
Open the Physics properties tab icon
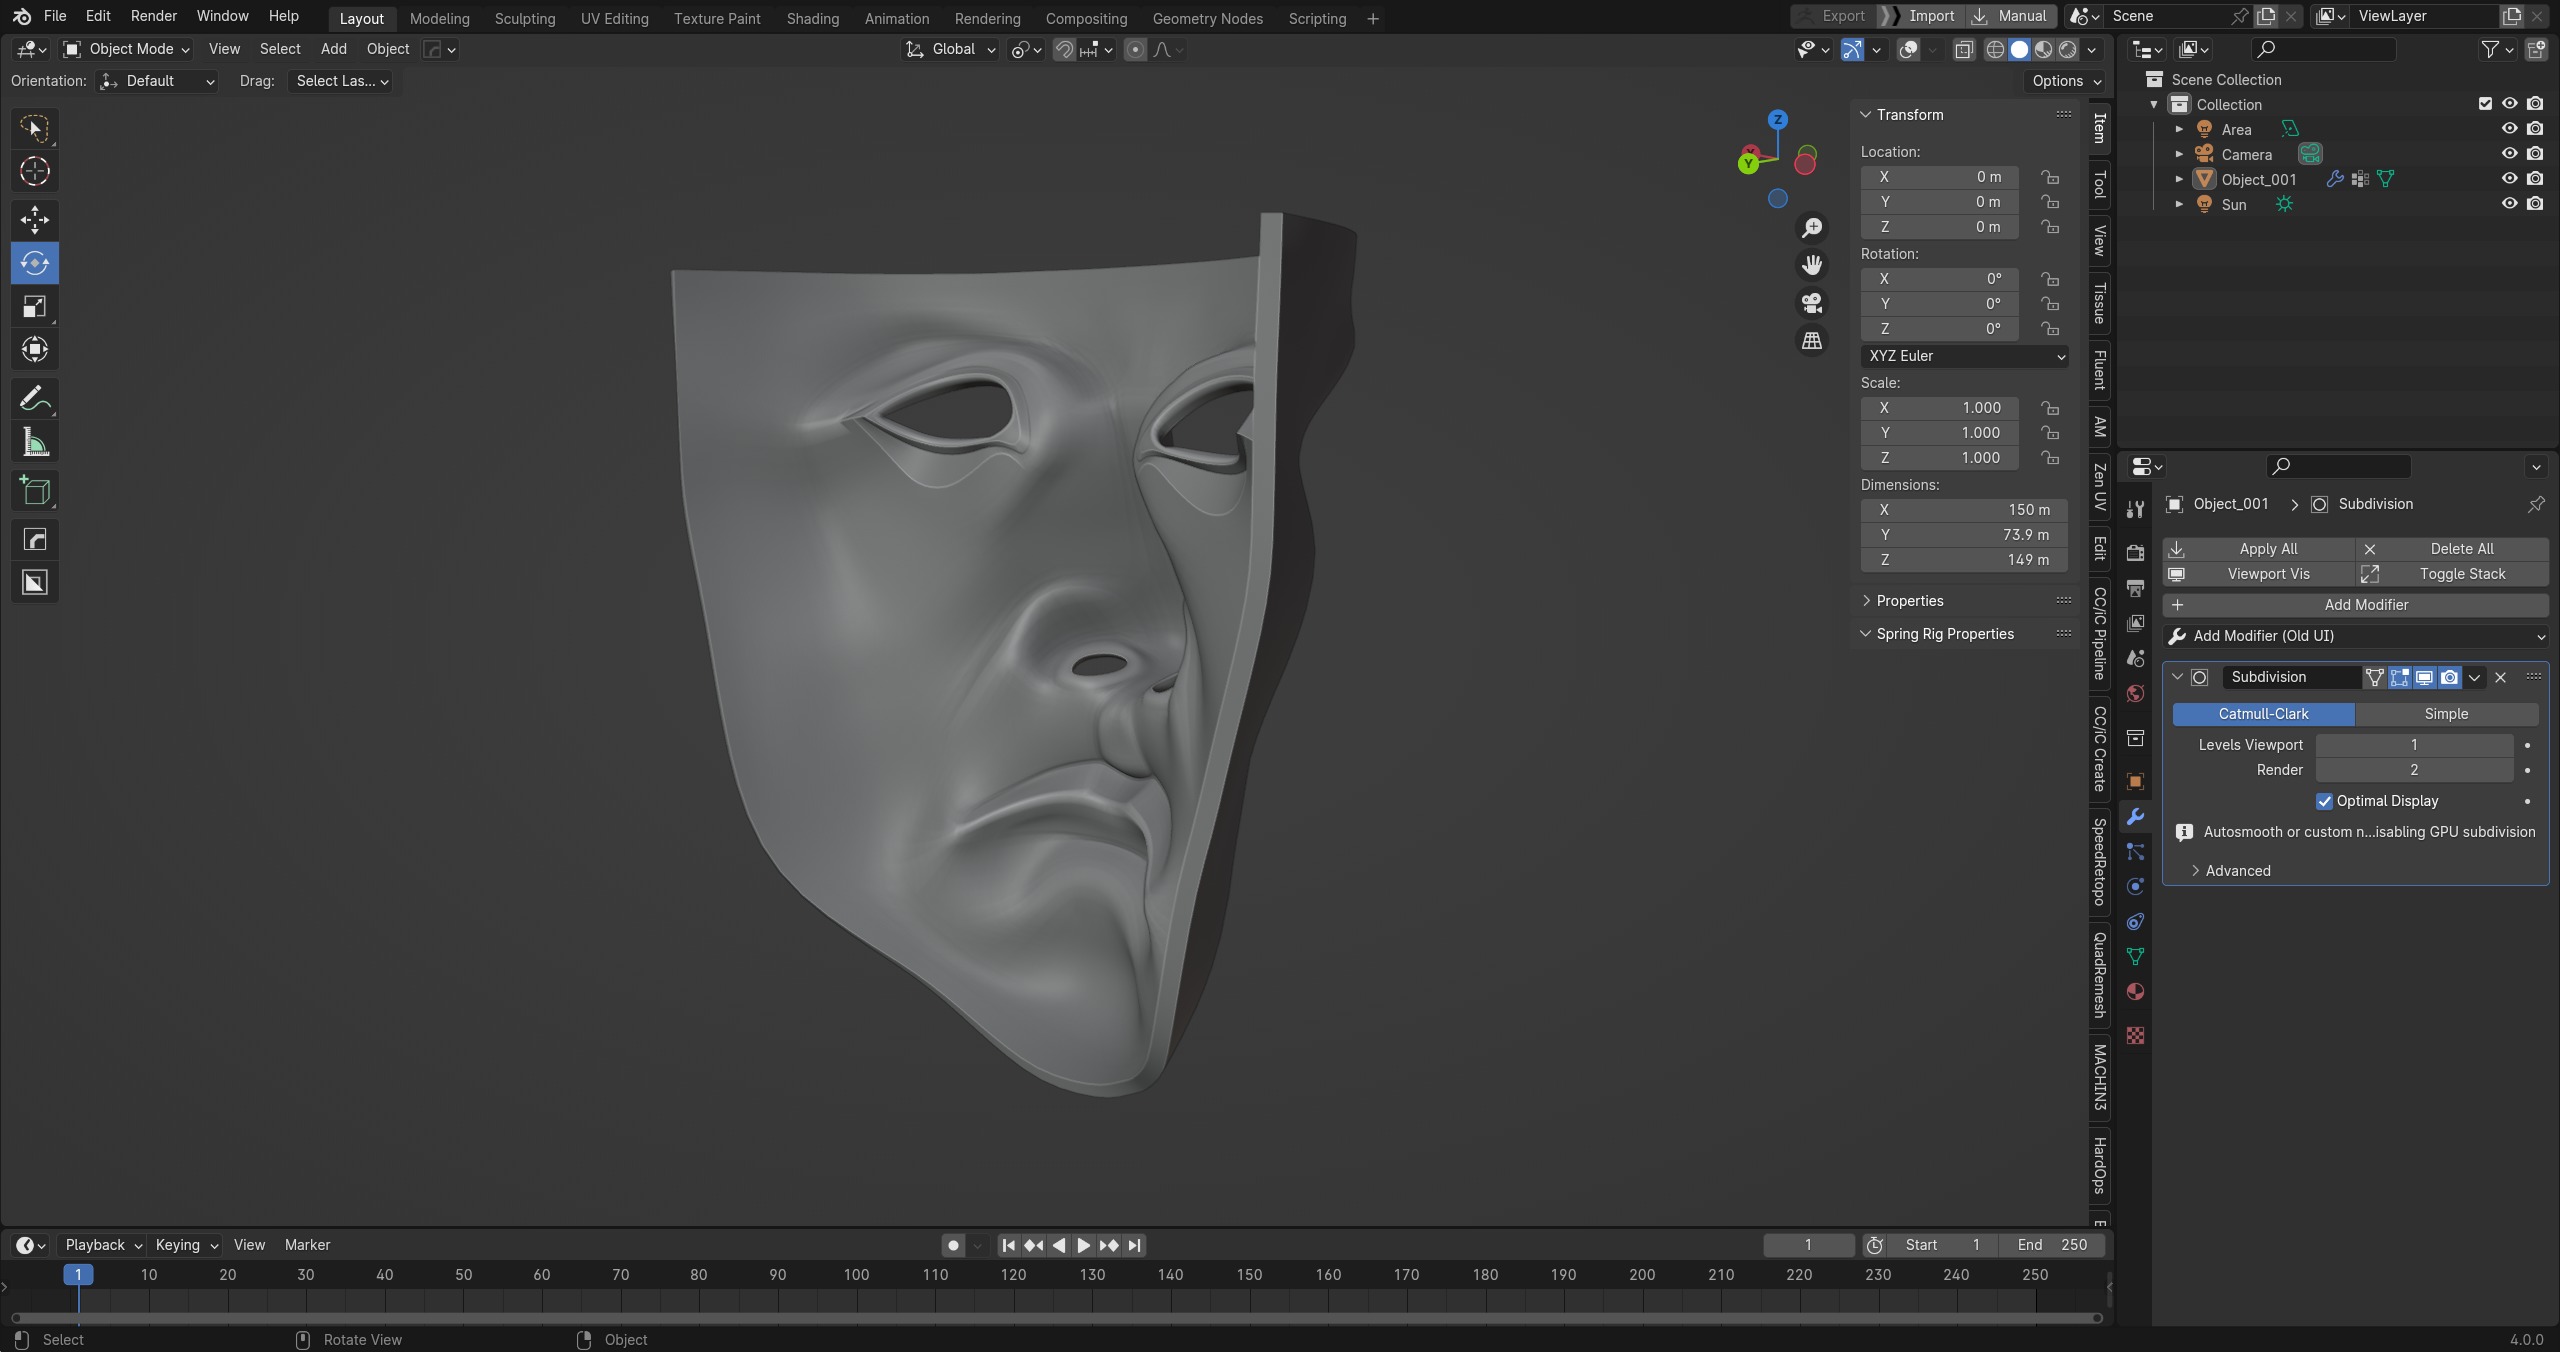pos(2135,886)
